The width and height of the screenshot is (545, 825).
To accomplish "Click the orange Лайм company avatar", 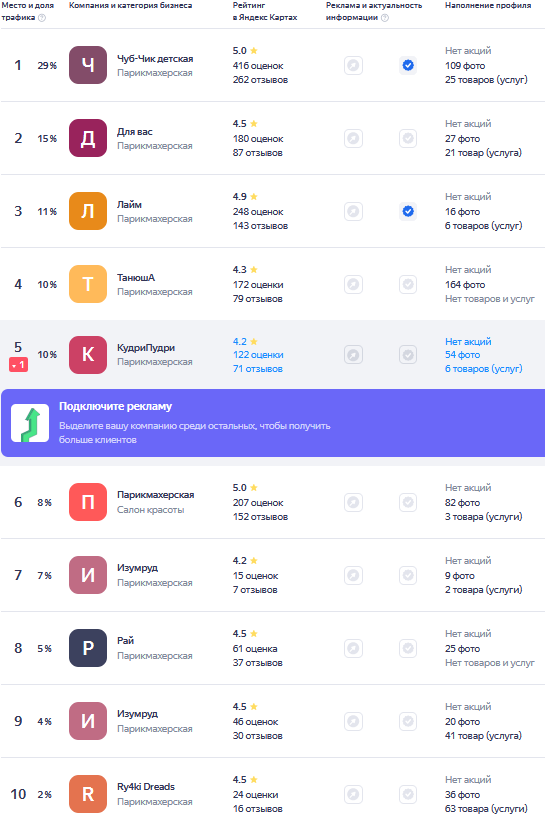I will (88, 211).
